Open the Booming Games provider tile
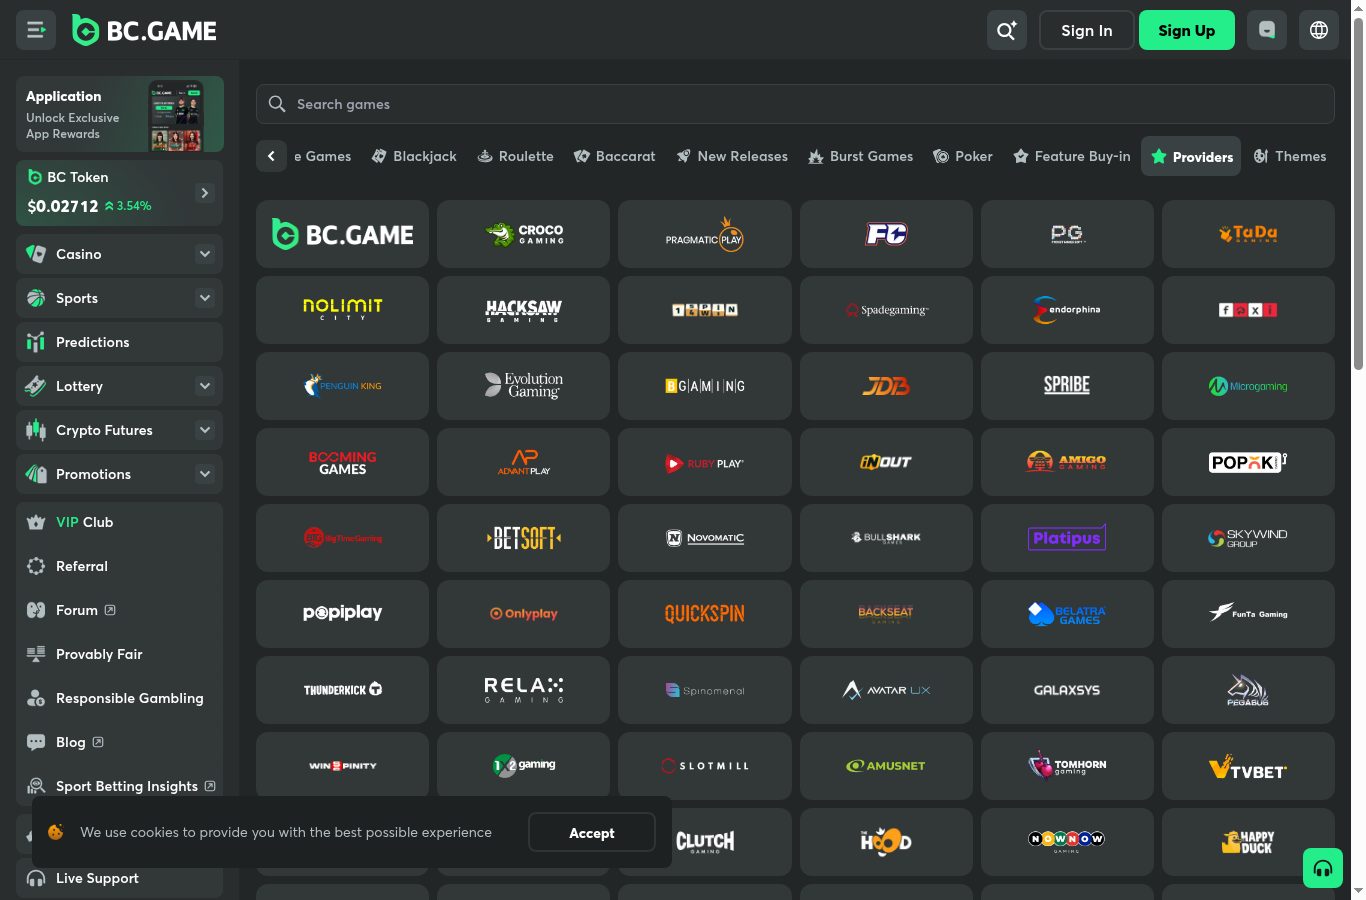The height and width of the screenshot is (900, 1366). [x=342, y=462]
